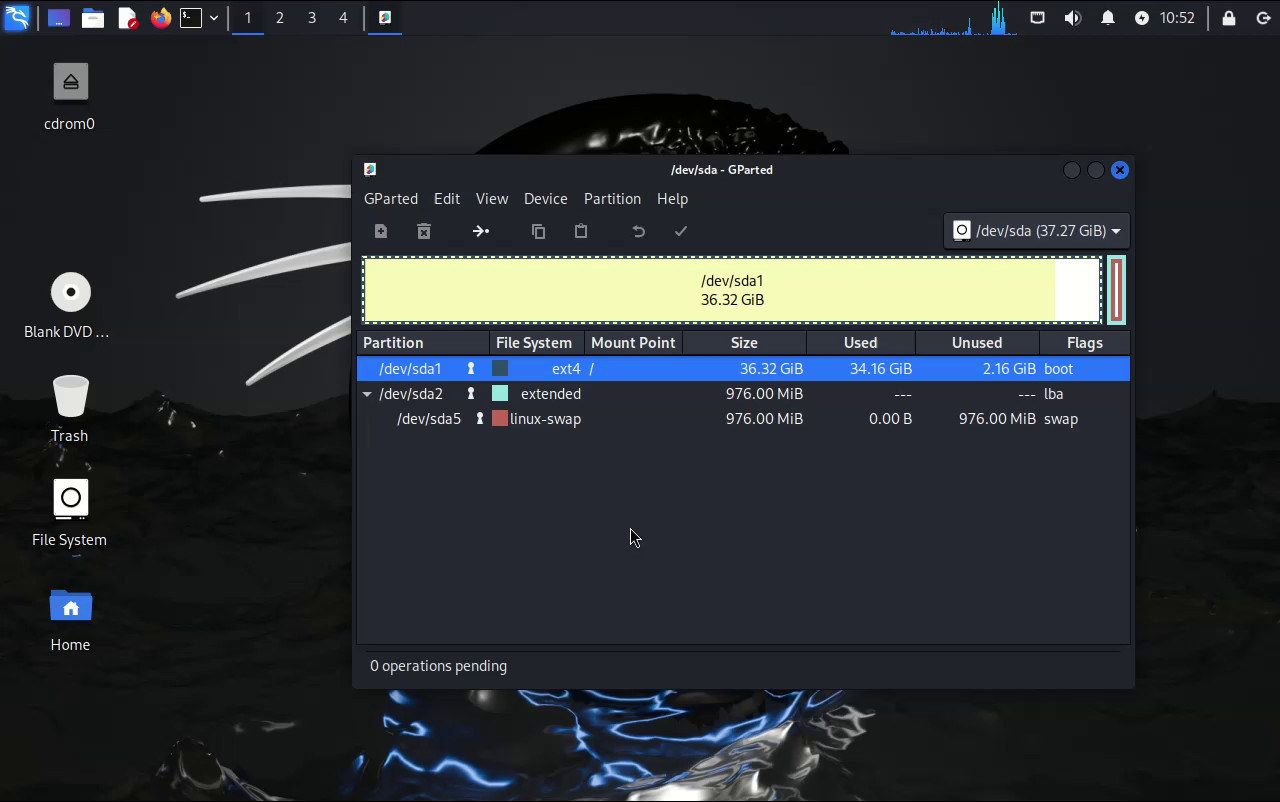Click the key icon beside /dev/sda2

click(x=471, y=393)
